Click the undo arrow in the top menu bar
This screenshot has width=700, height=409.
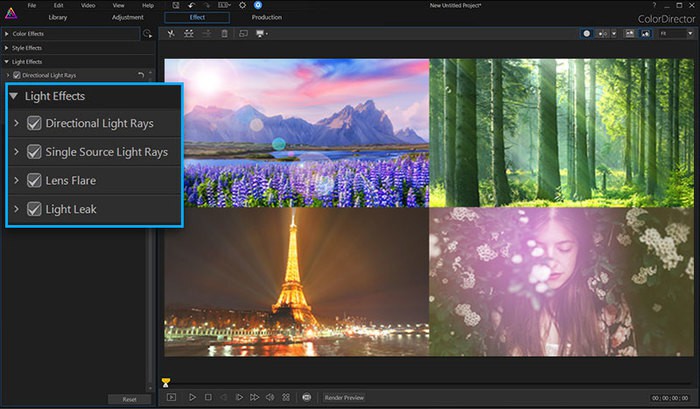(x=191, y=6)
